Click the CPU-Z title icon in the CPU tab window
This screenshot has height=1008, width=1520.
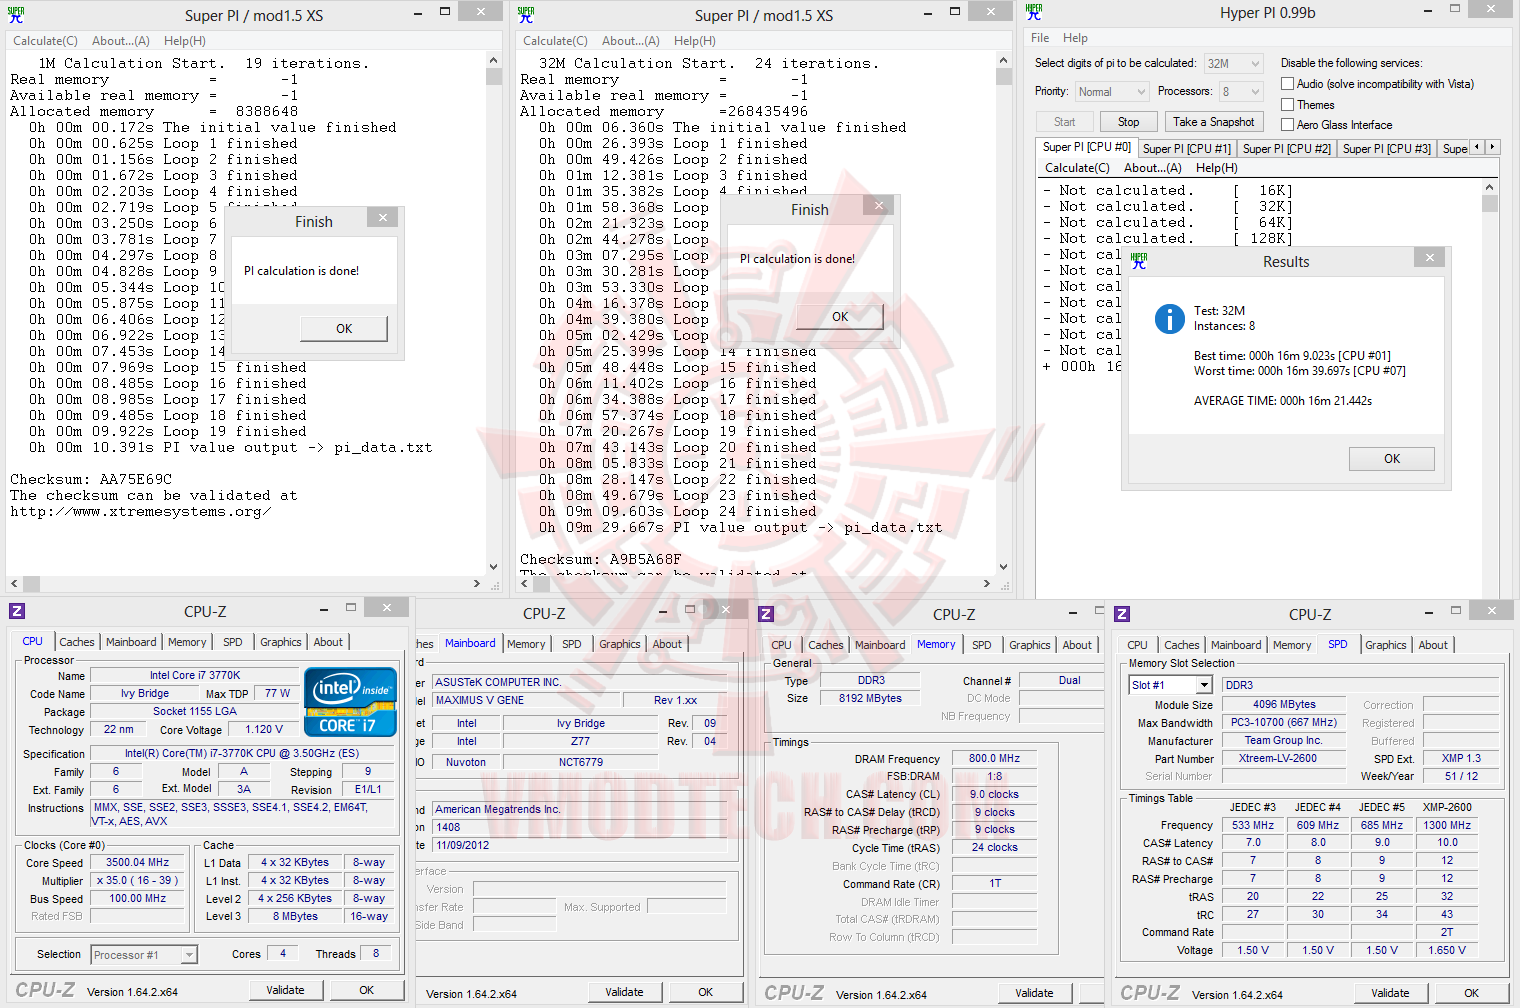point(17,611)
